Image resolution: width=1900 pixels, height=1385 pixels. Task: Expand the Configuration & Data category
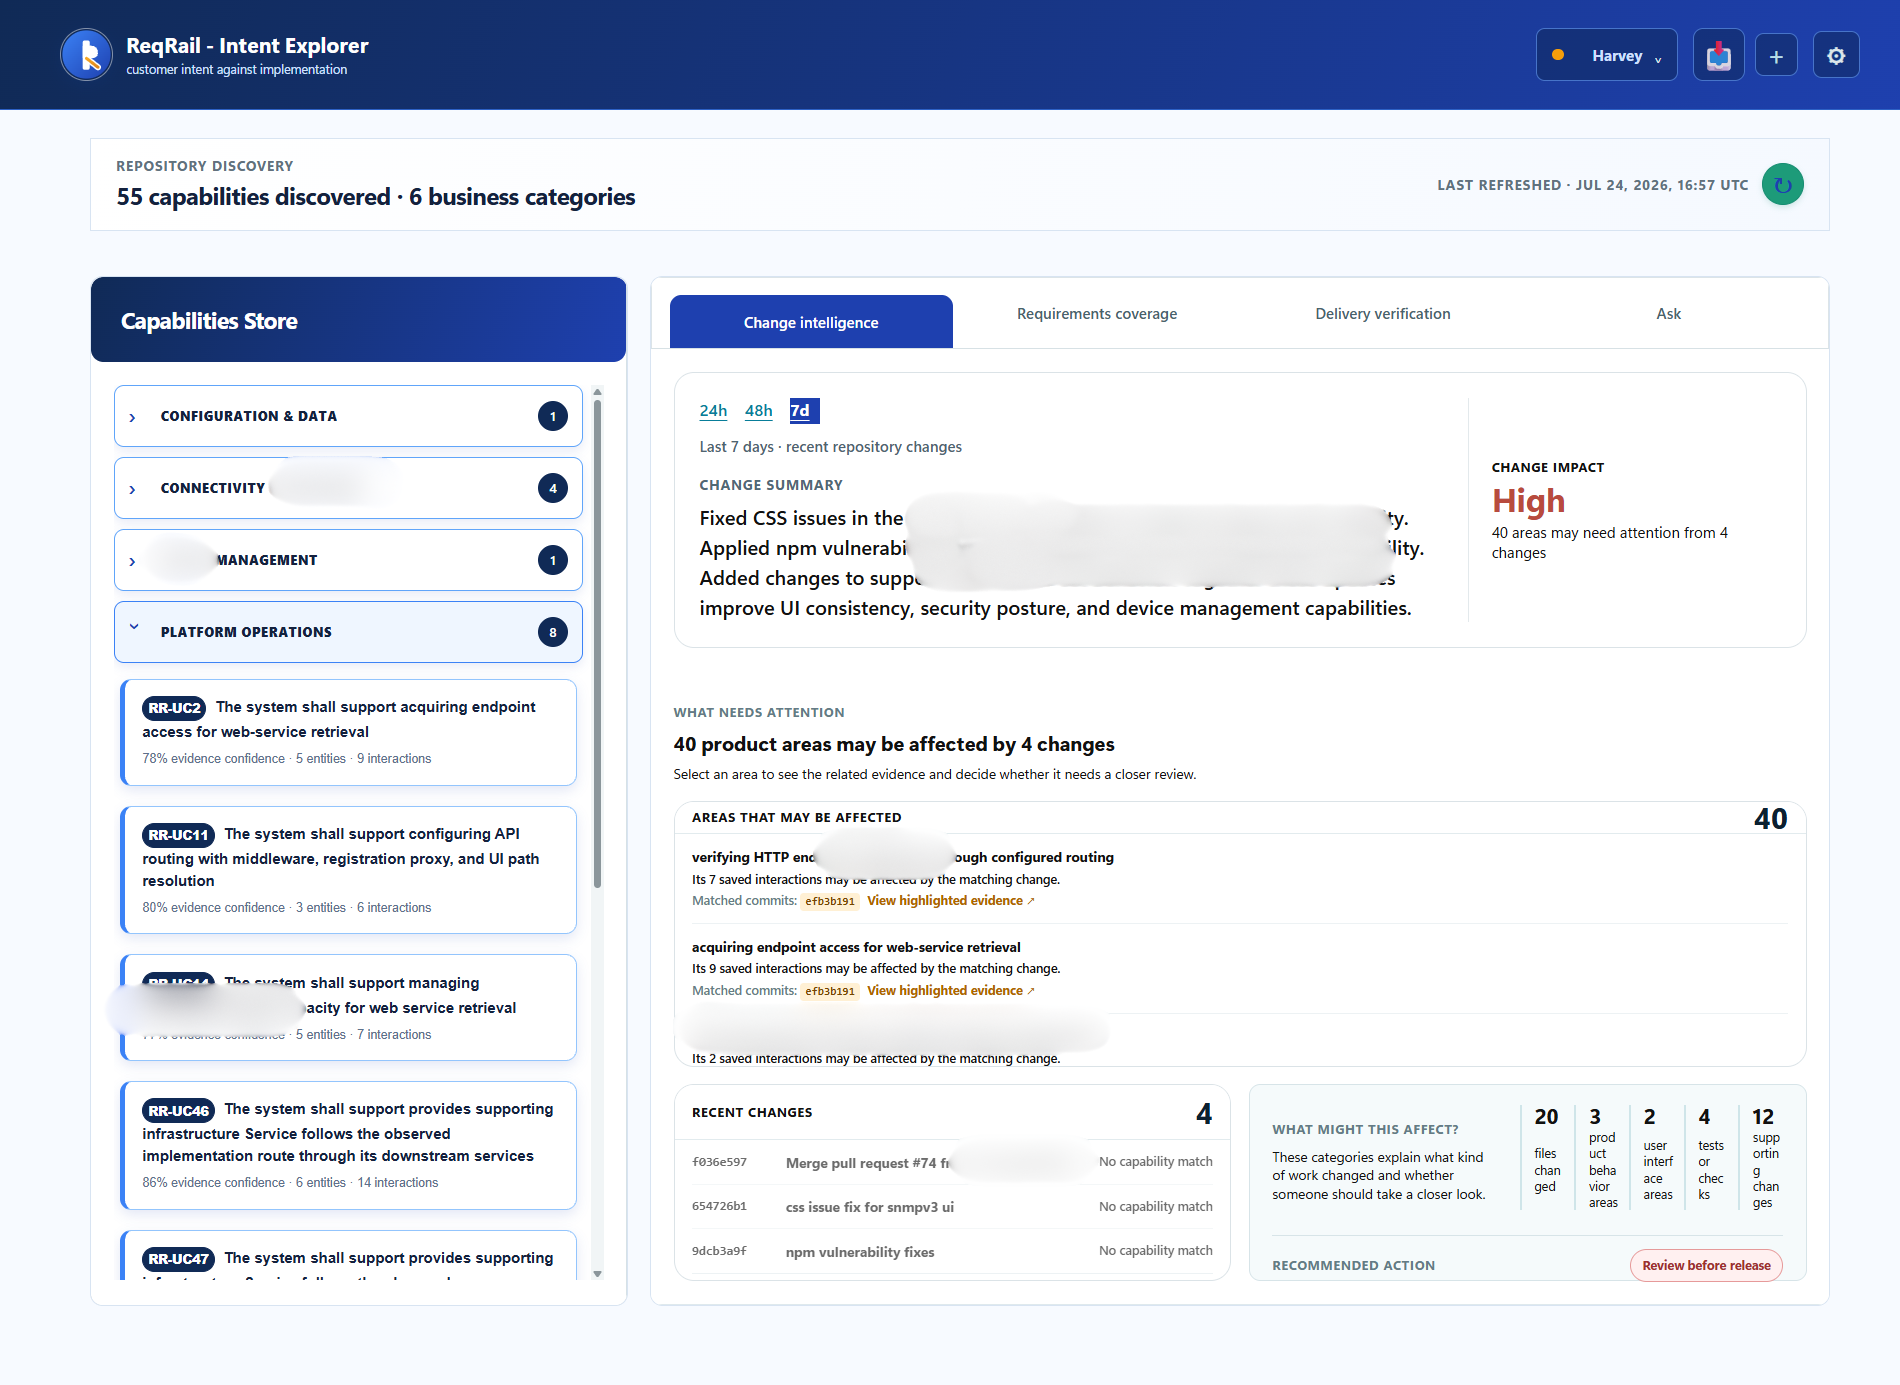click(348, 416)
